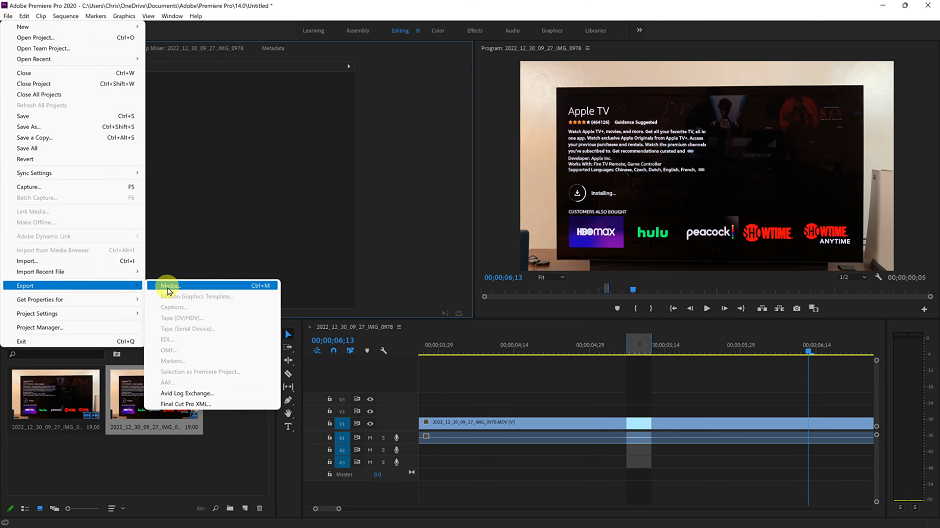The width and height of the screenshot is (940, 528).
Task: Open the 1/2 playback resolution dropdown
Action: (852, 277)
